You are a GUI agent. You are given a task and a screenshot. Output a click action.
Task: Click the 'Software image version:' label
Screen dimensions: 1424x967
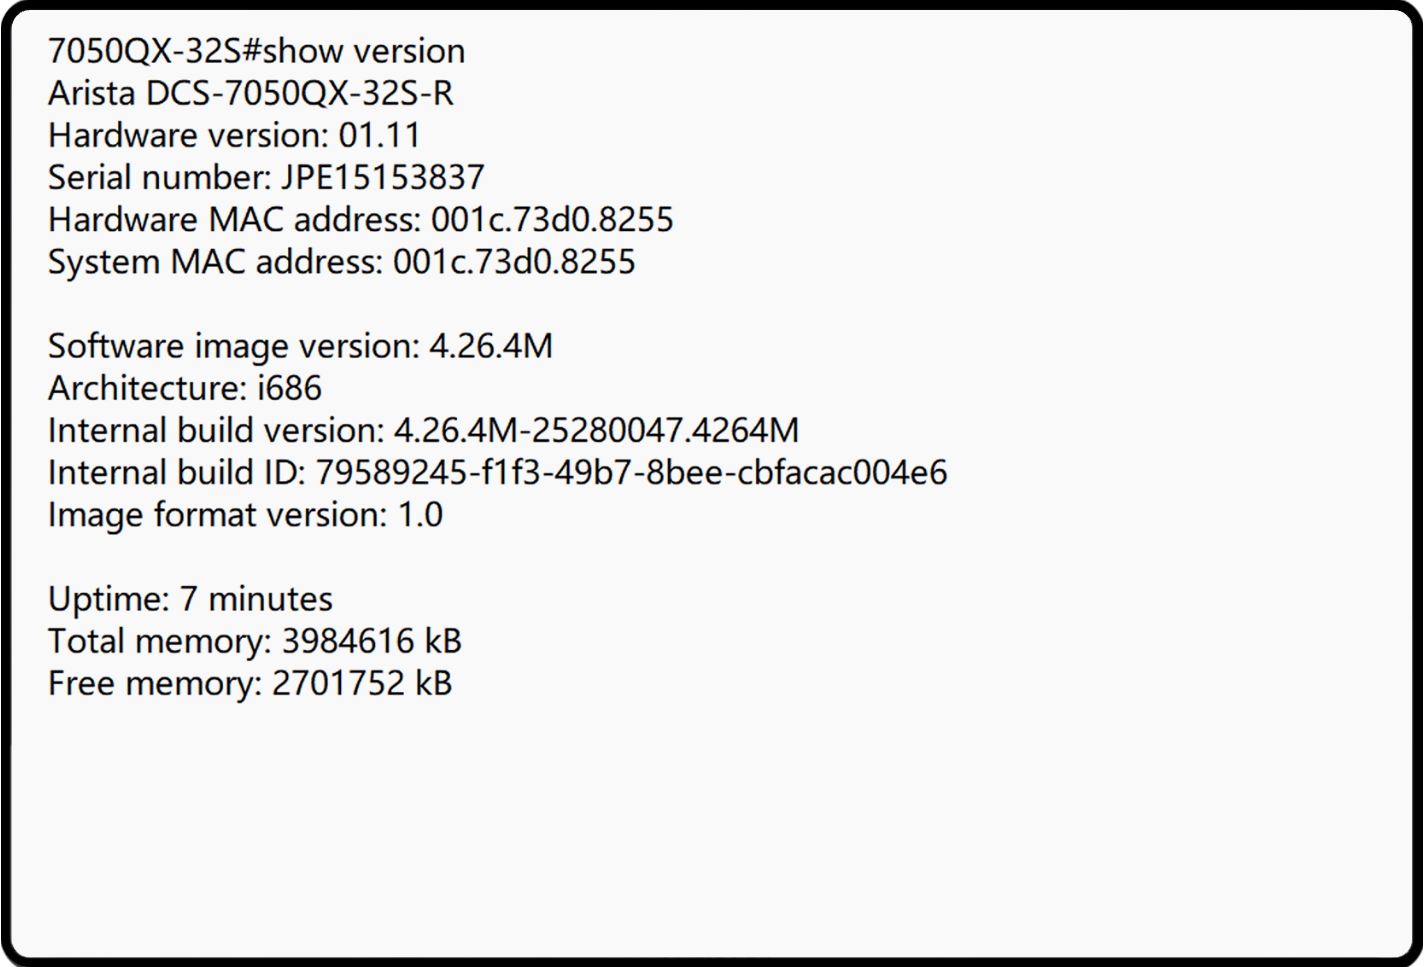234,346
